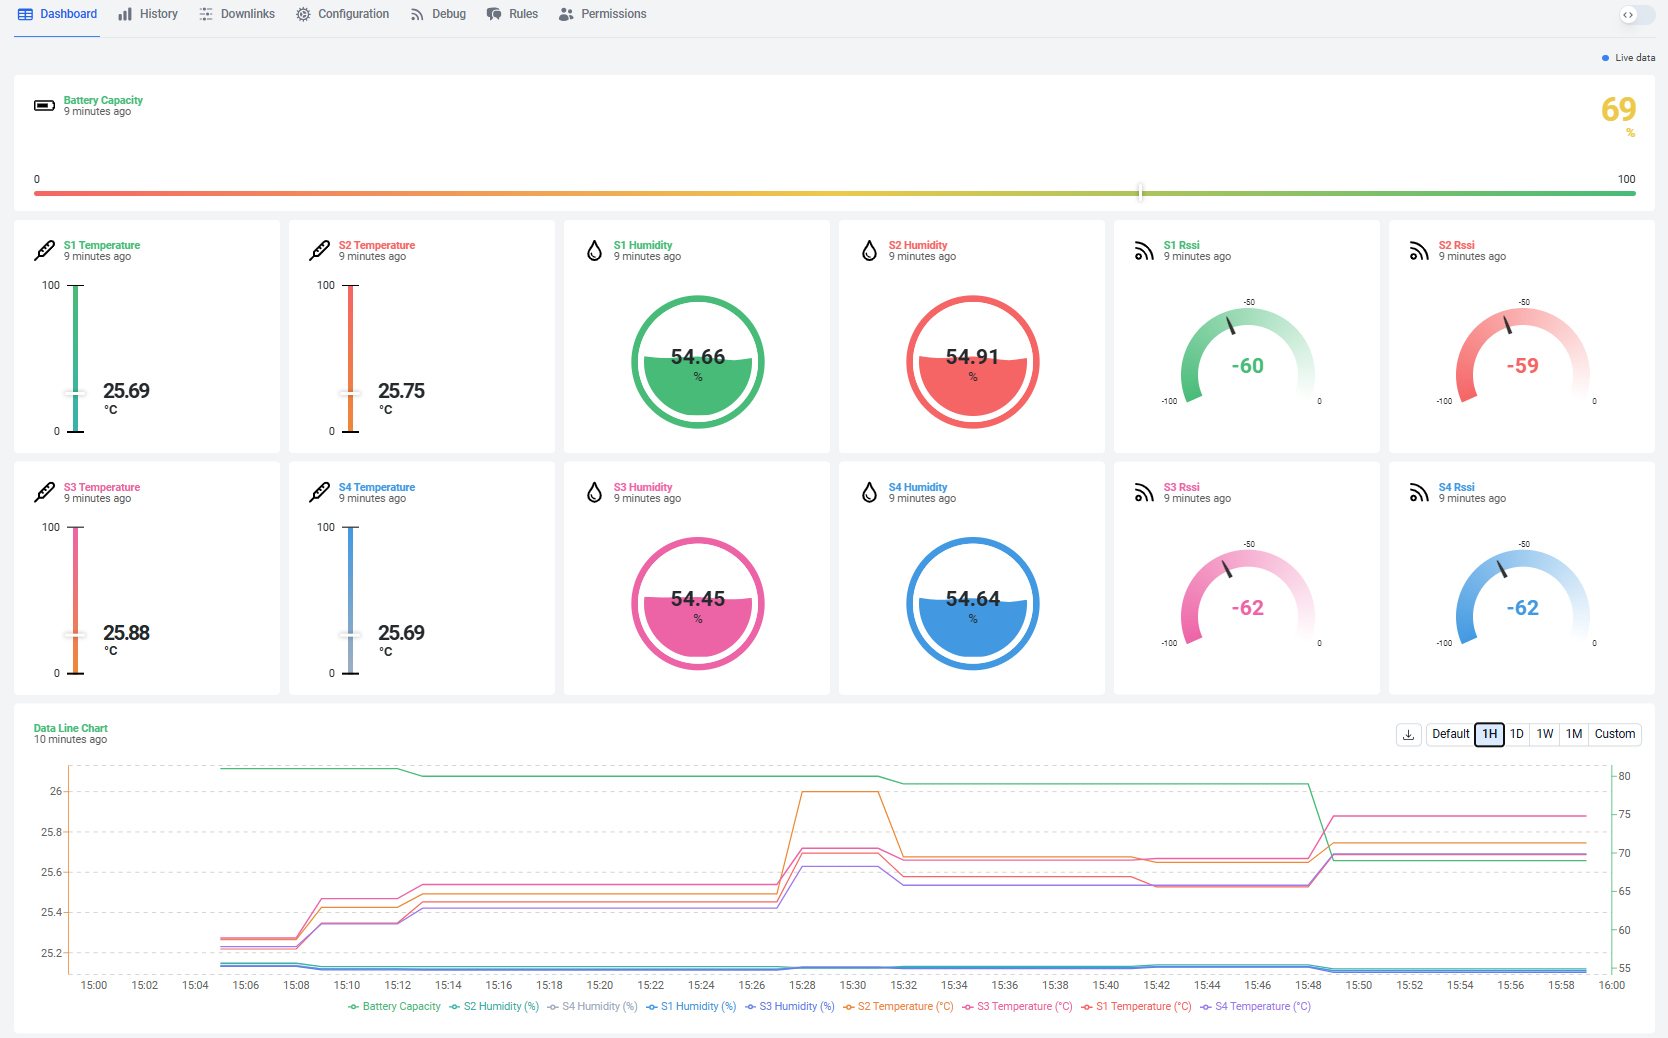Switch to the Rules tab

512,14
